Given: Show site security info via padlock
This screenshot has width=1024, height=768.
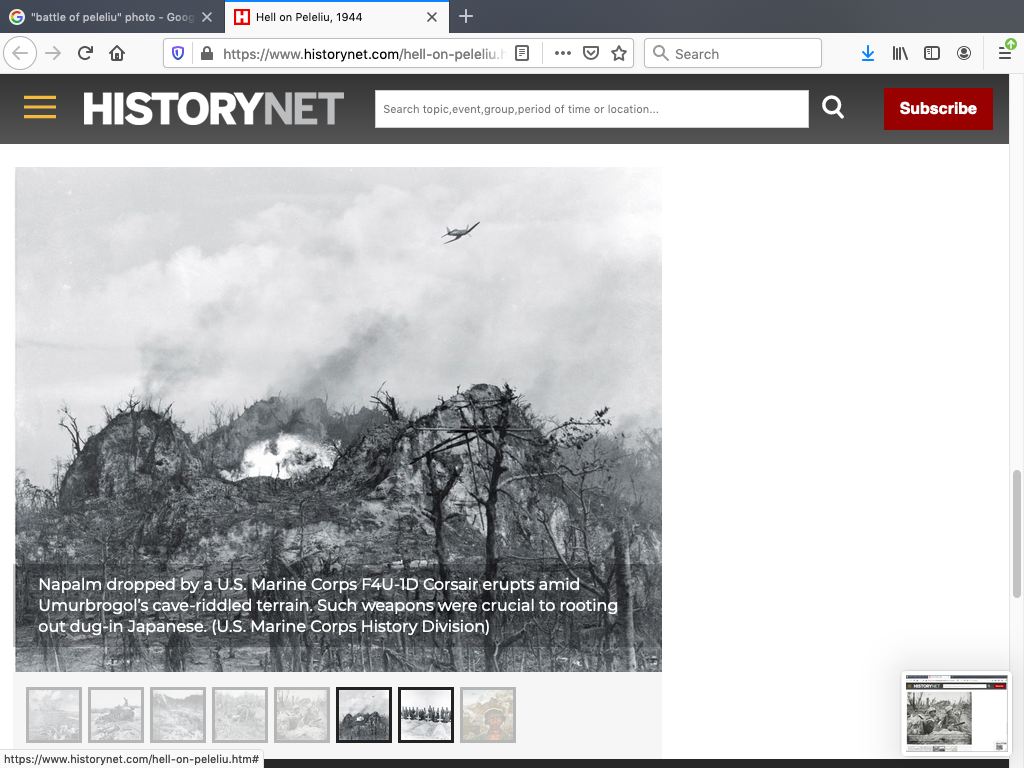Looking at the screenshot, I should [x=206, y=54].
